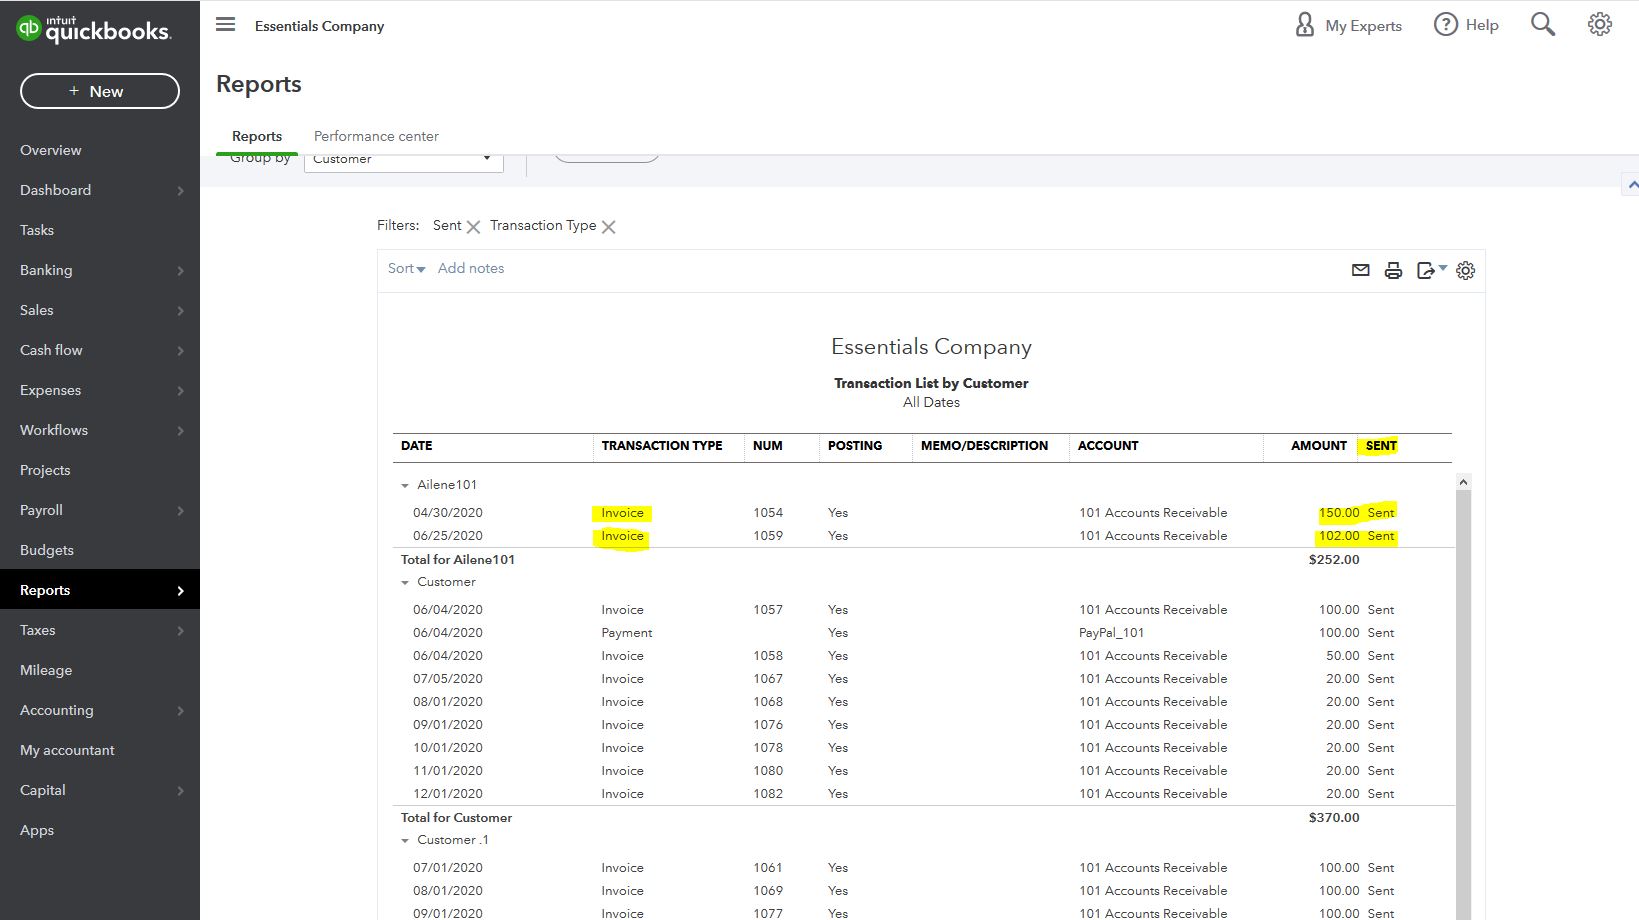Click the report's vertical scrollbar up arrow
1639x920 pixels.
coord(1463,482)
